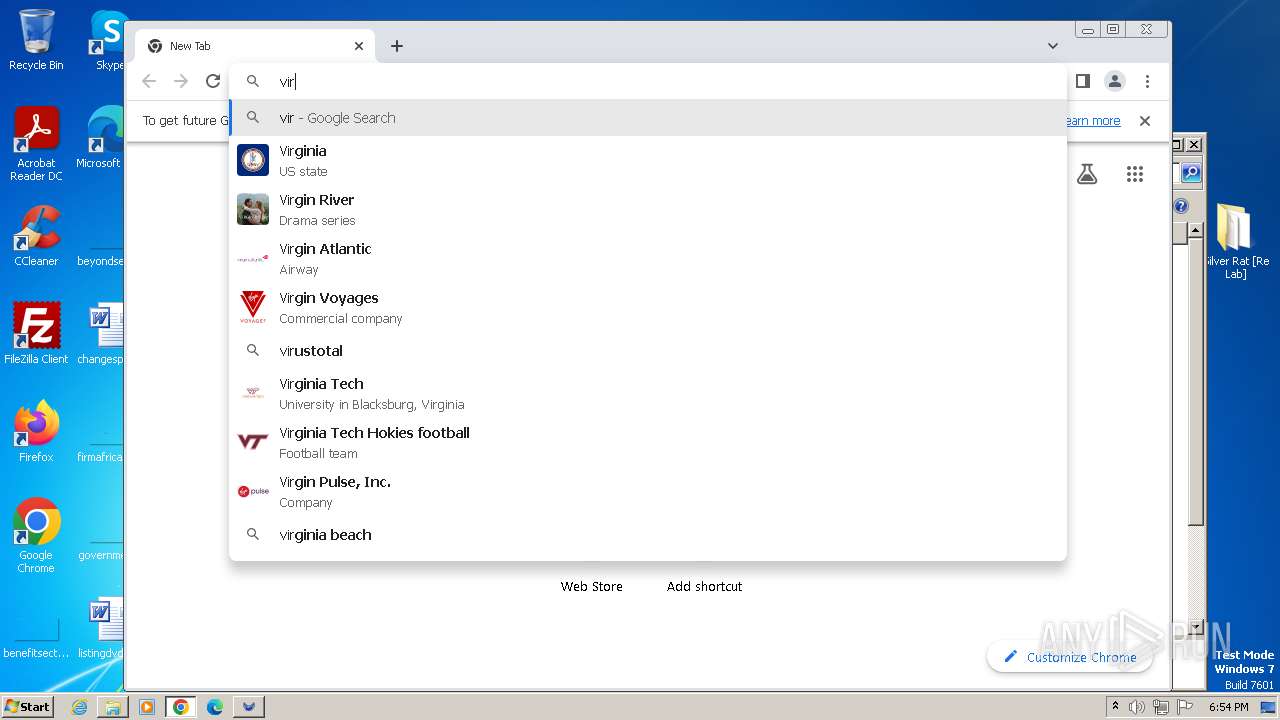Screen dimensions: 1280x720
Task: Select the virginia beach search suggestion
Action: (x=648, y=535)
